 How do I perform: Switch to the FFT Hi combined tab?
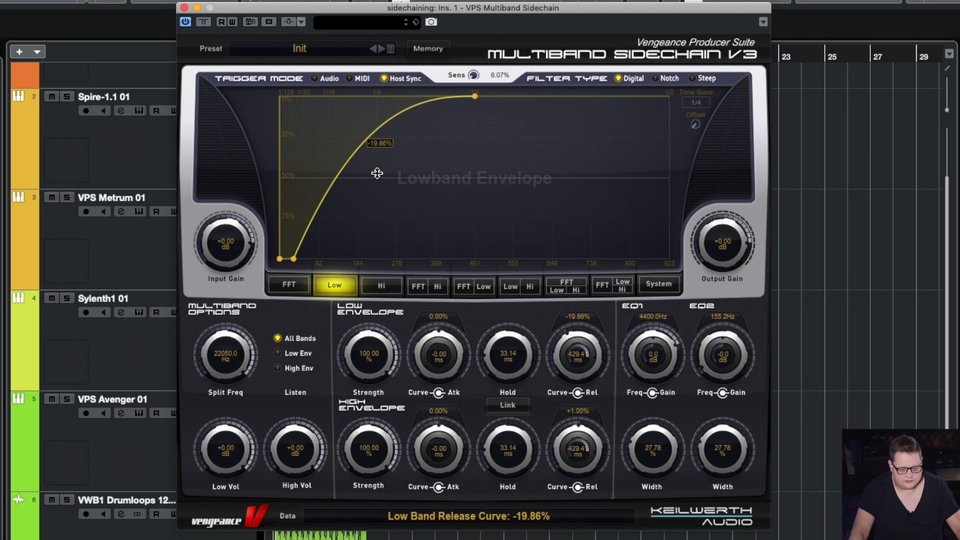(x=427, y=286)
